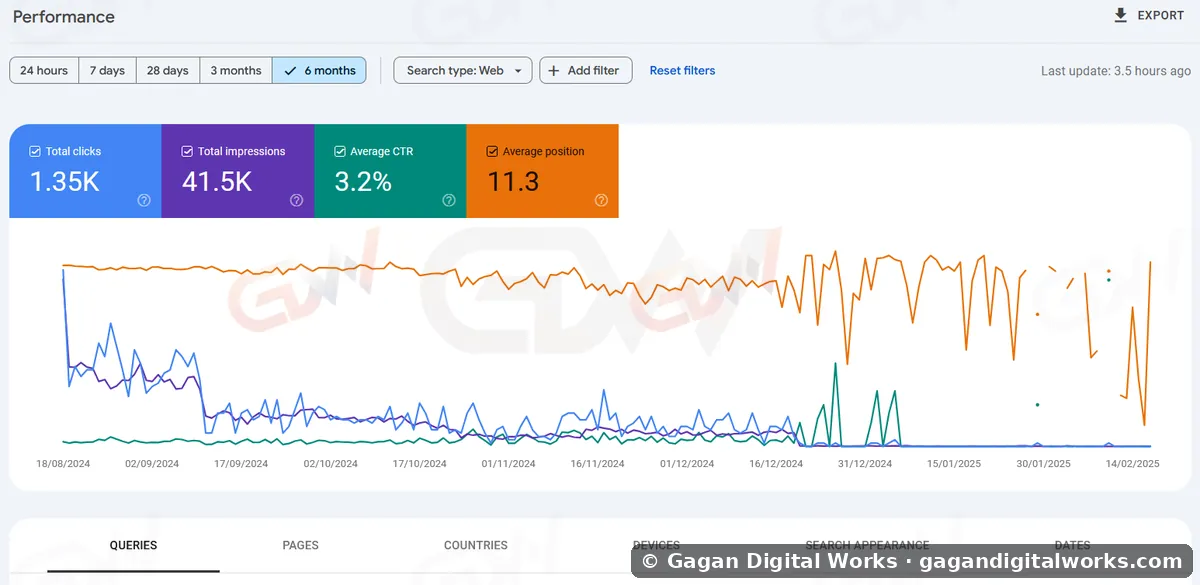Switch to the Countries tab
Screen dimensions: 1200x585
(x=476, y=545)
